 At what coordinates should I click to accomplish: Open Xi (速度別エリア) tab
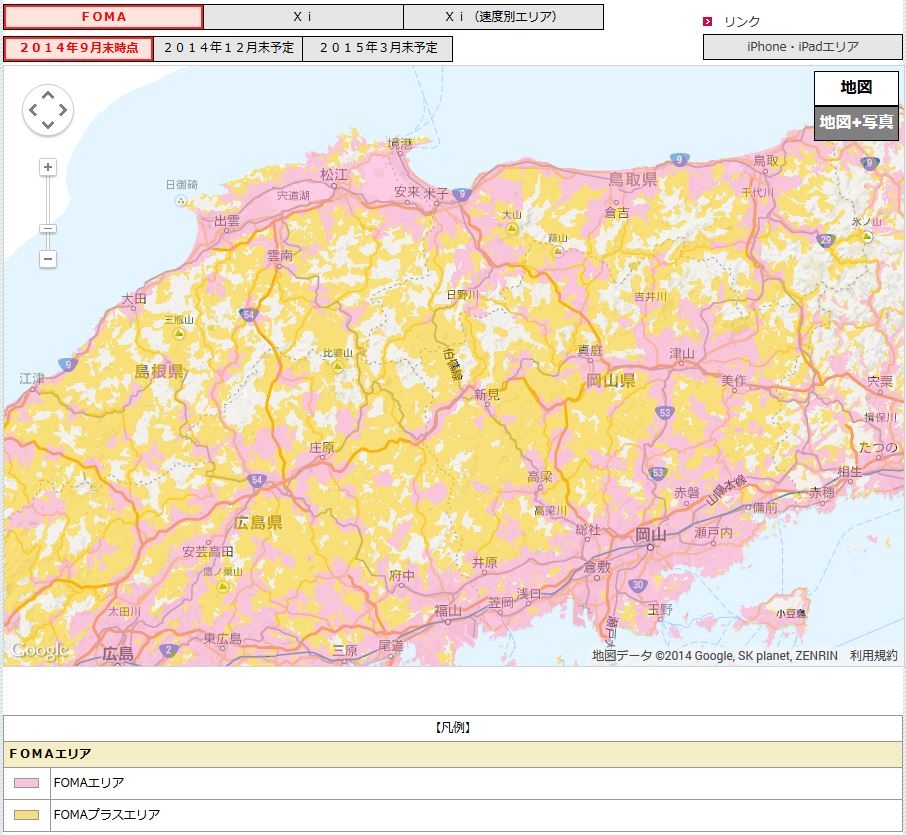[x=503, y=17]
